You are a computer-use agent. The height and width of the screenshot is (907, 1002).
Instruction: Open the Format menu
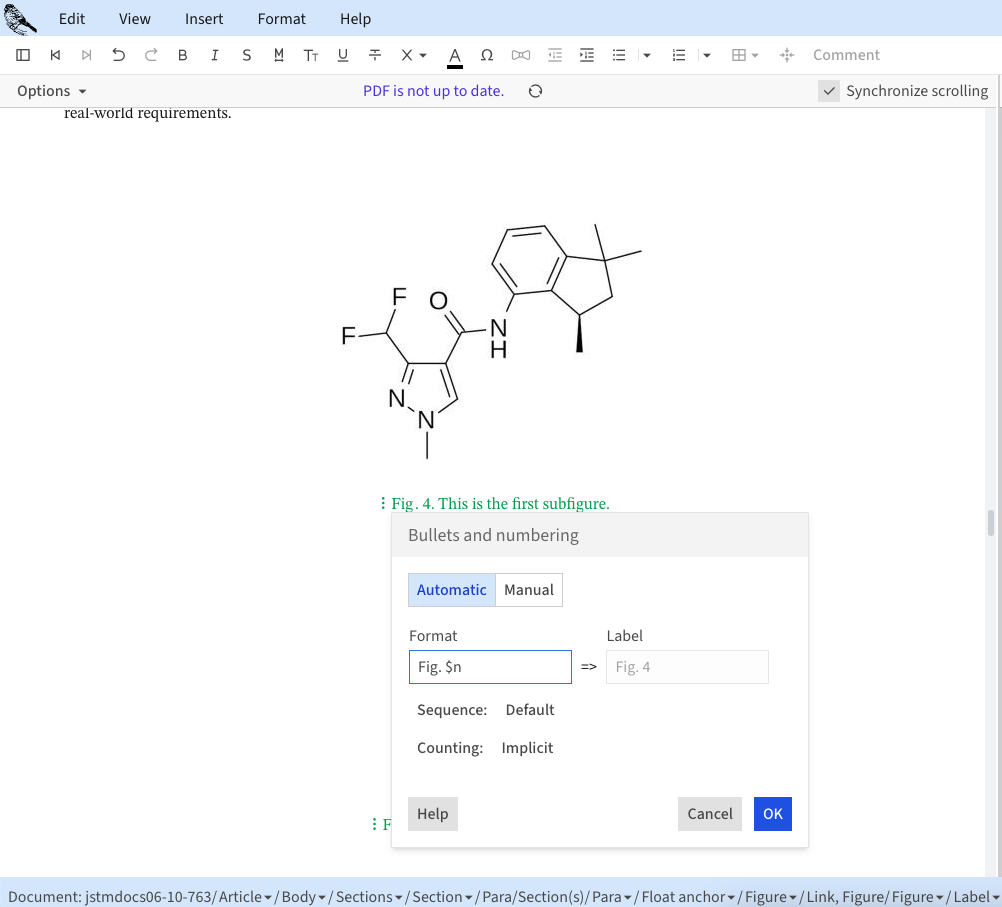[x=282, y=19]
